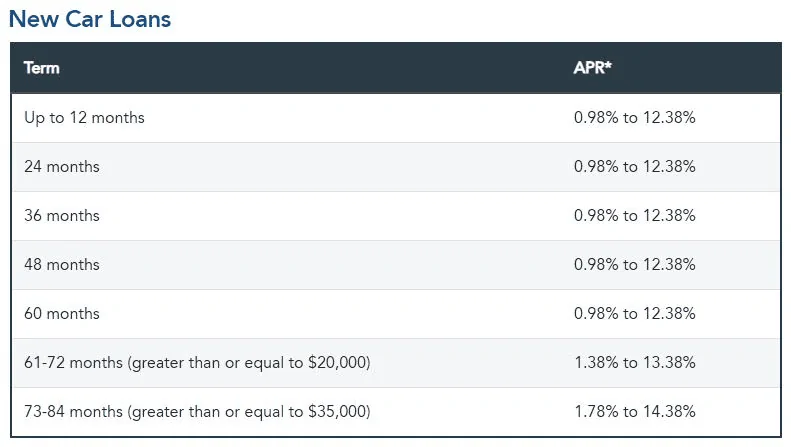This screenshot has width=791, height=447.
Task: Select the 48 months term cell
Action: tap(62, 264)
